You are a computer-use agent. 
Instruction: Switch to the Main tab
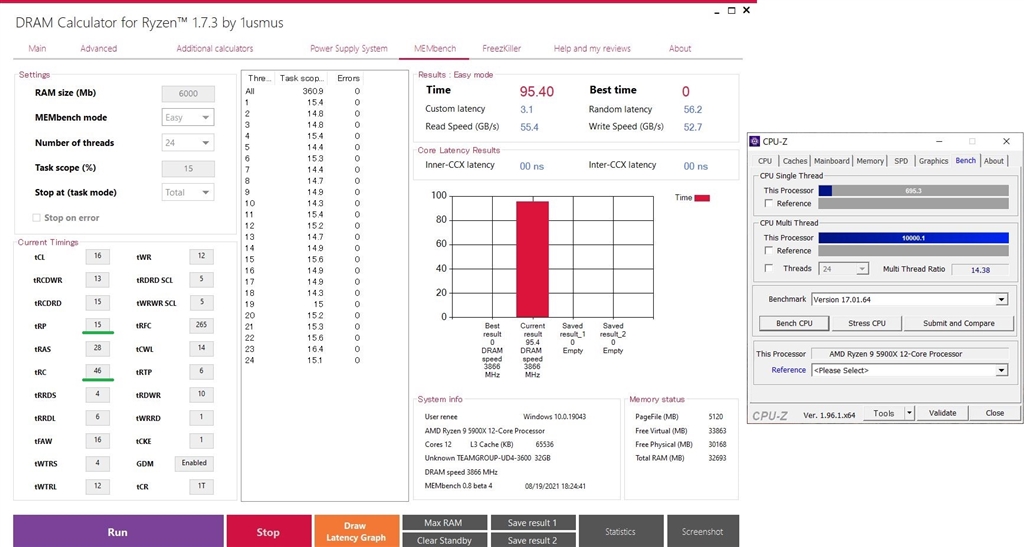pyautogui.click(x=37, y=48)
